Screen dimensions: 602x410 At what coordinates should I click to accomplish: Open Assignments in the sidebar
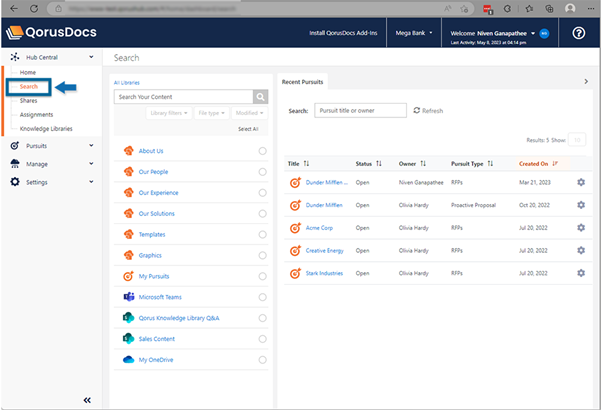click(x=36, y=114)
